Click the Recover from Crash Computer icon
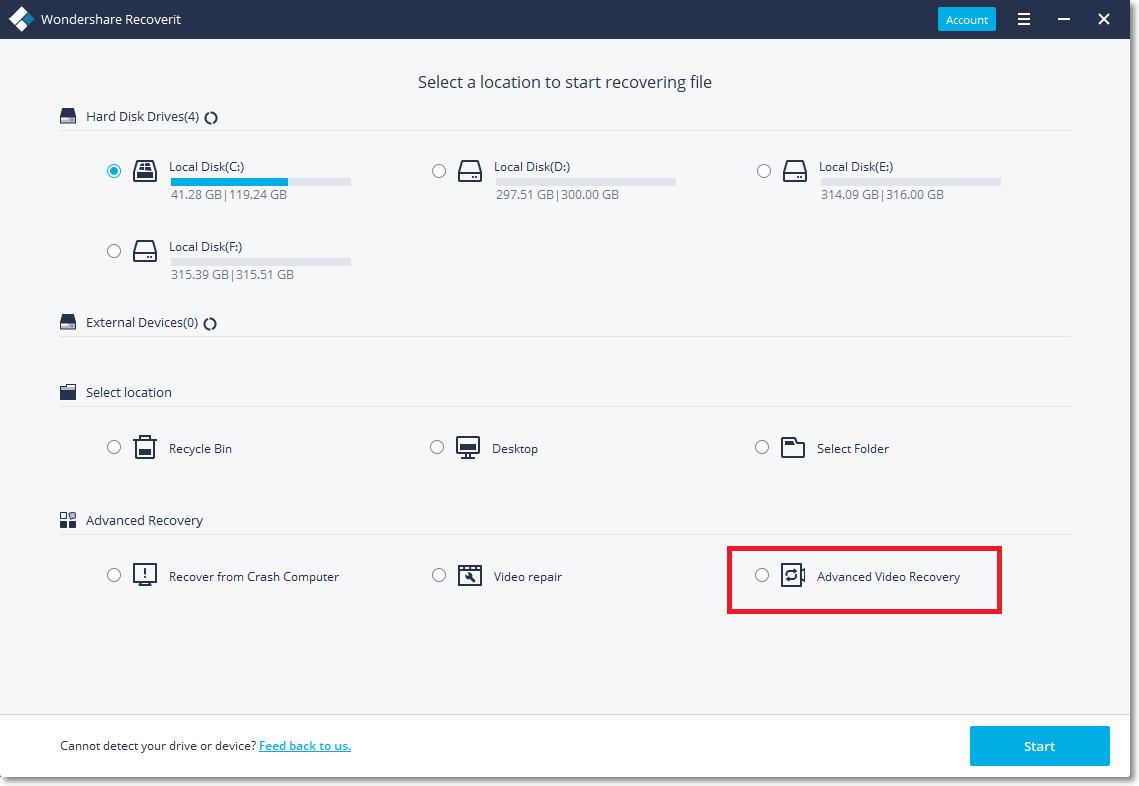 tap(145, 575)
